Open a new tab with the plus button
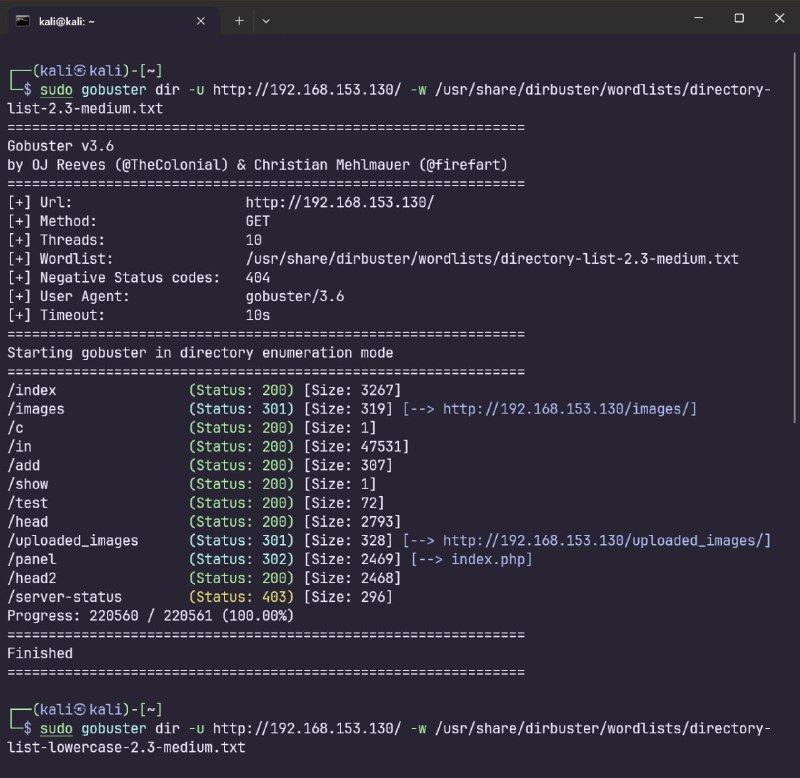800x778 pixels. pos(239,20)
